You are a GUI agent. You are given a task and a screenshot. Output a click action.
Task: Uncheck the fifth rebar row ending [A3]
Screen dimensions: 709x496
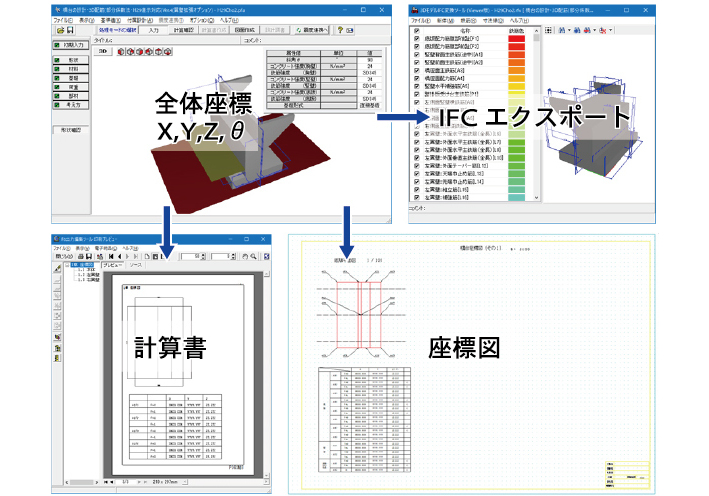pos(416,71)
